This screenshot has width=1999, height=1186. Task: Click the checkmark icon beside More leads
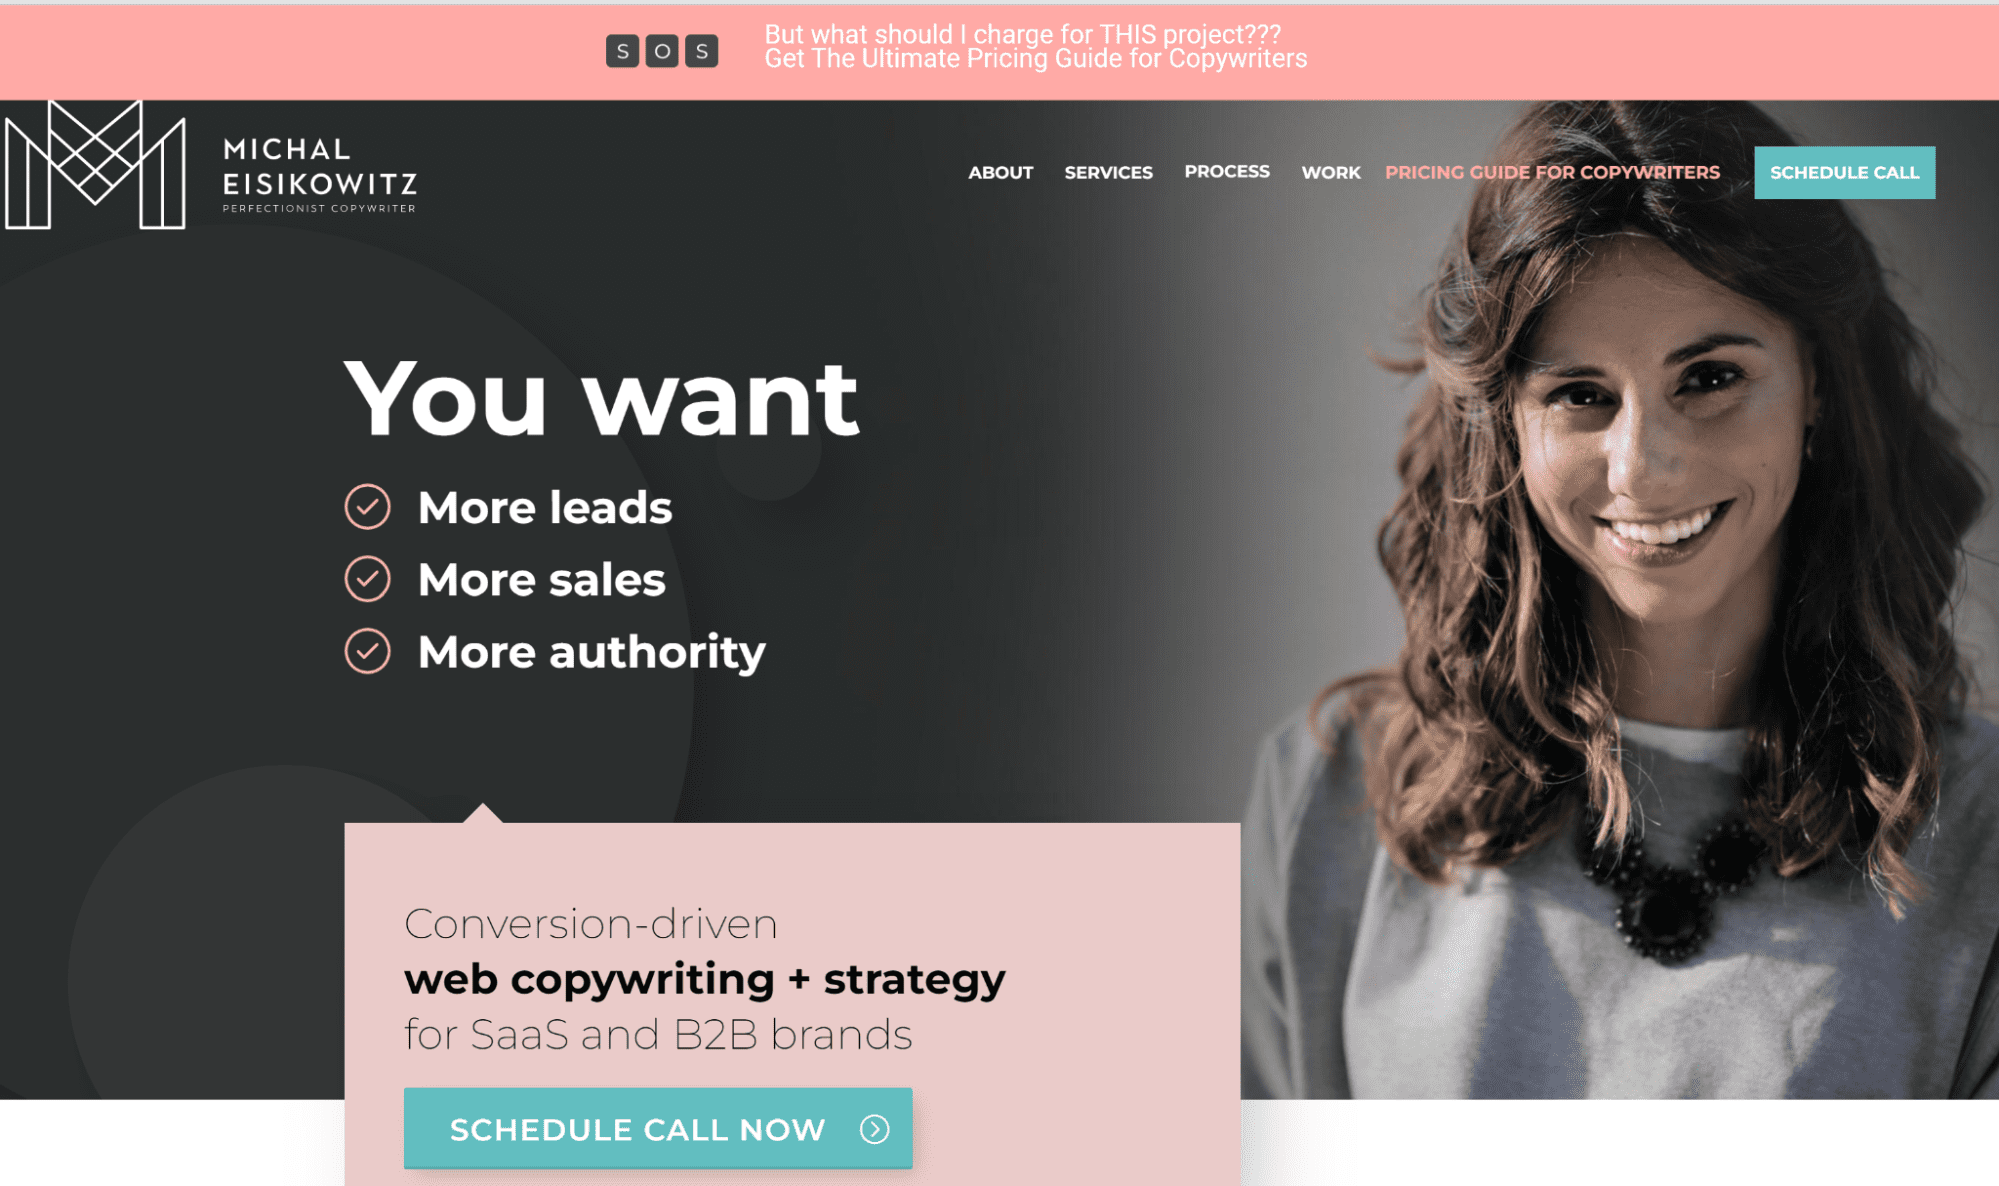coord(368,507)
